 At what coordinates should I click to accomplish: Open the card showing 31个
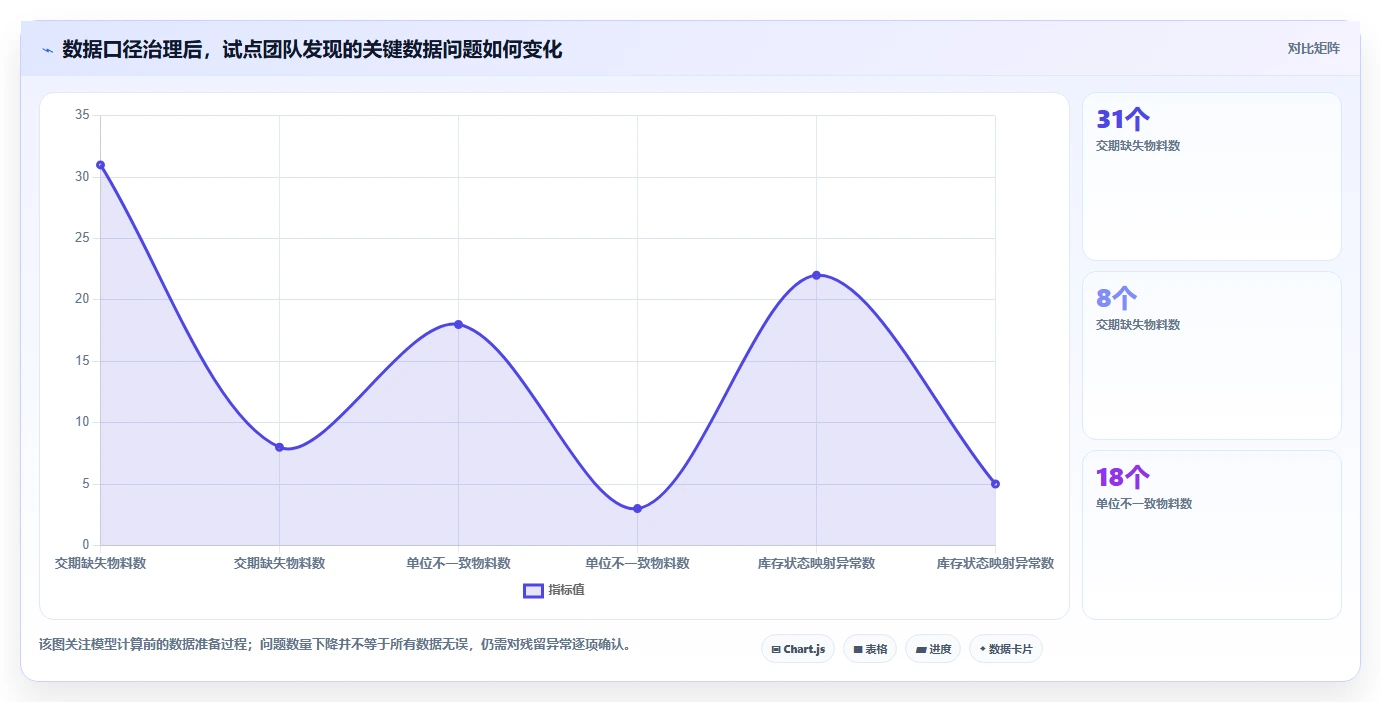click(x=1212, y=177)
